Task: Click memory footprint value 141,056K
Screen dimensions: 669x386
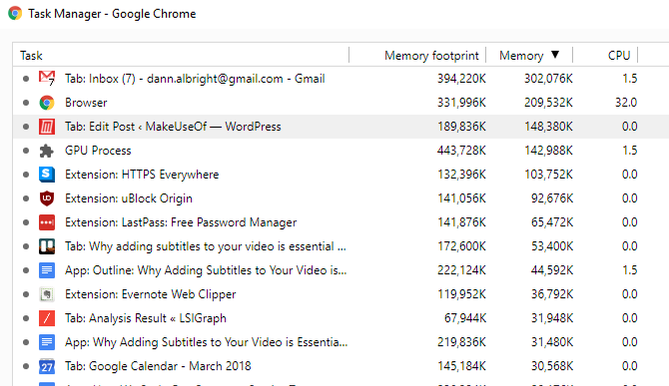Action: [x=461, y=198]
